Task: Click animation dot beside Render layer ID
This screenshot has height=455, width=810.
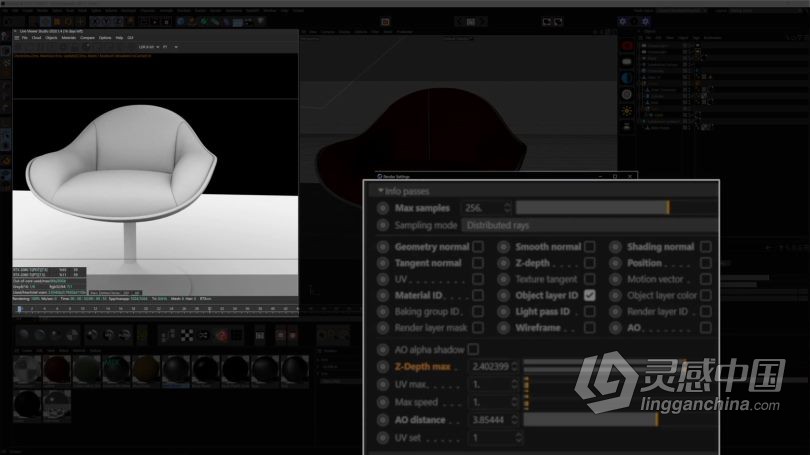Action: click(615, 311)
